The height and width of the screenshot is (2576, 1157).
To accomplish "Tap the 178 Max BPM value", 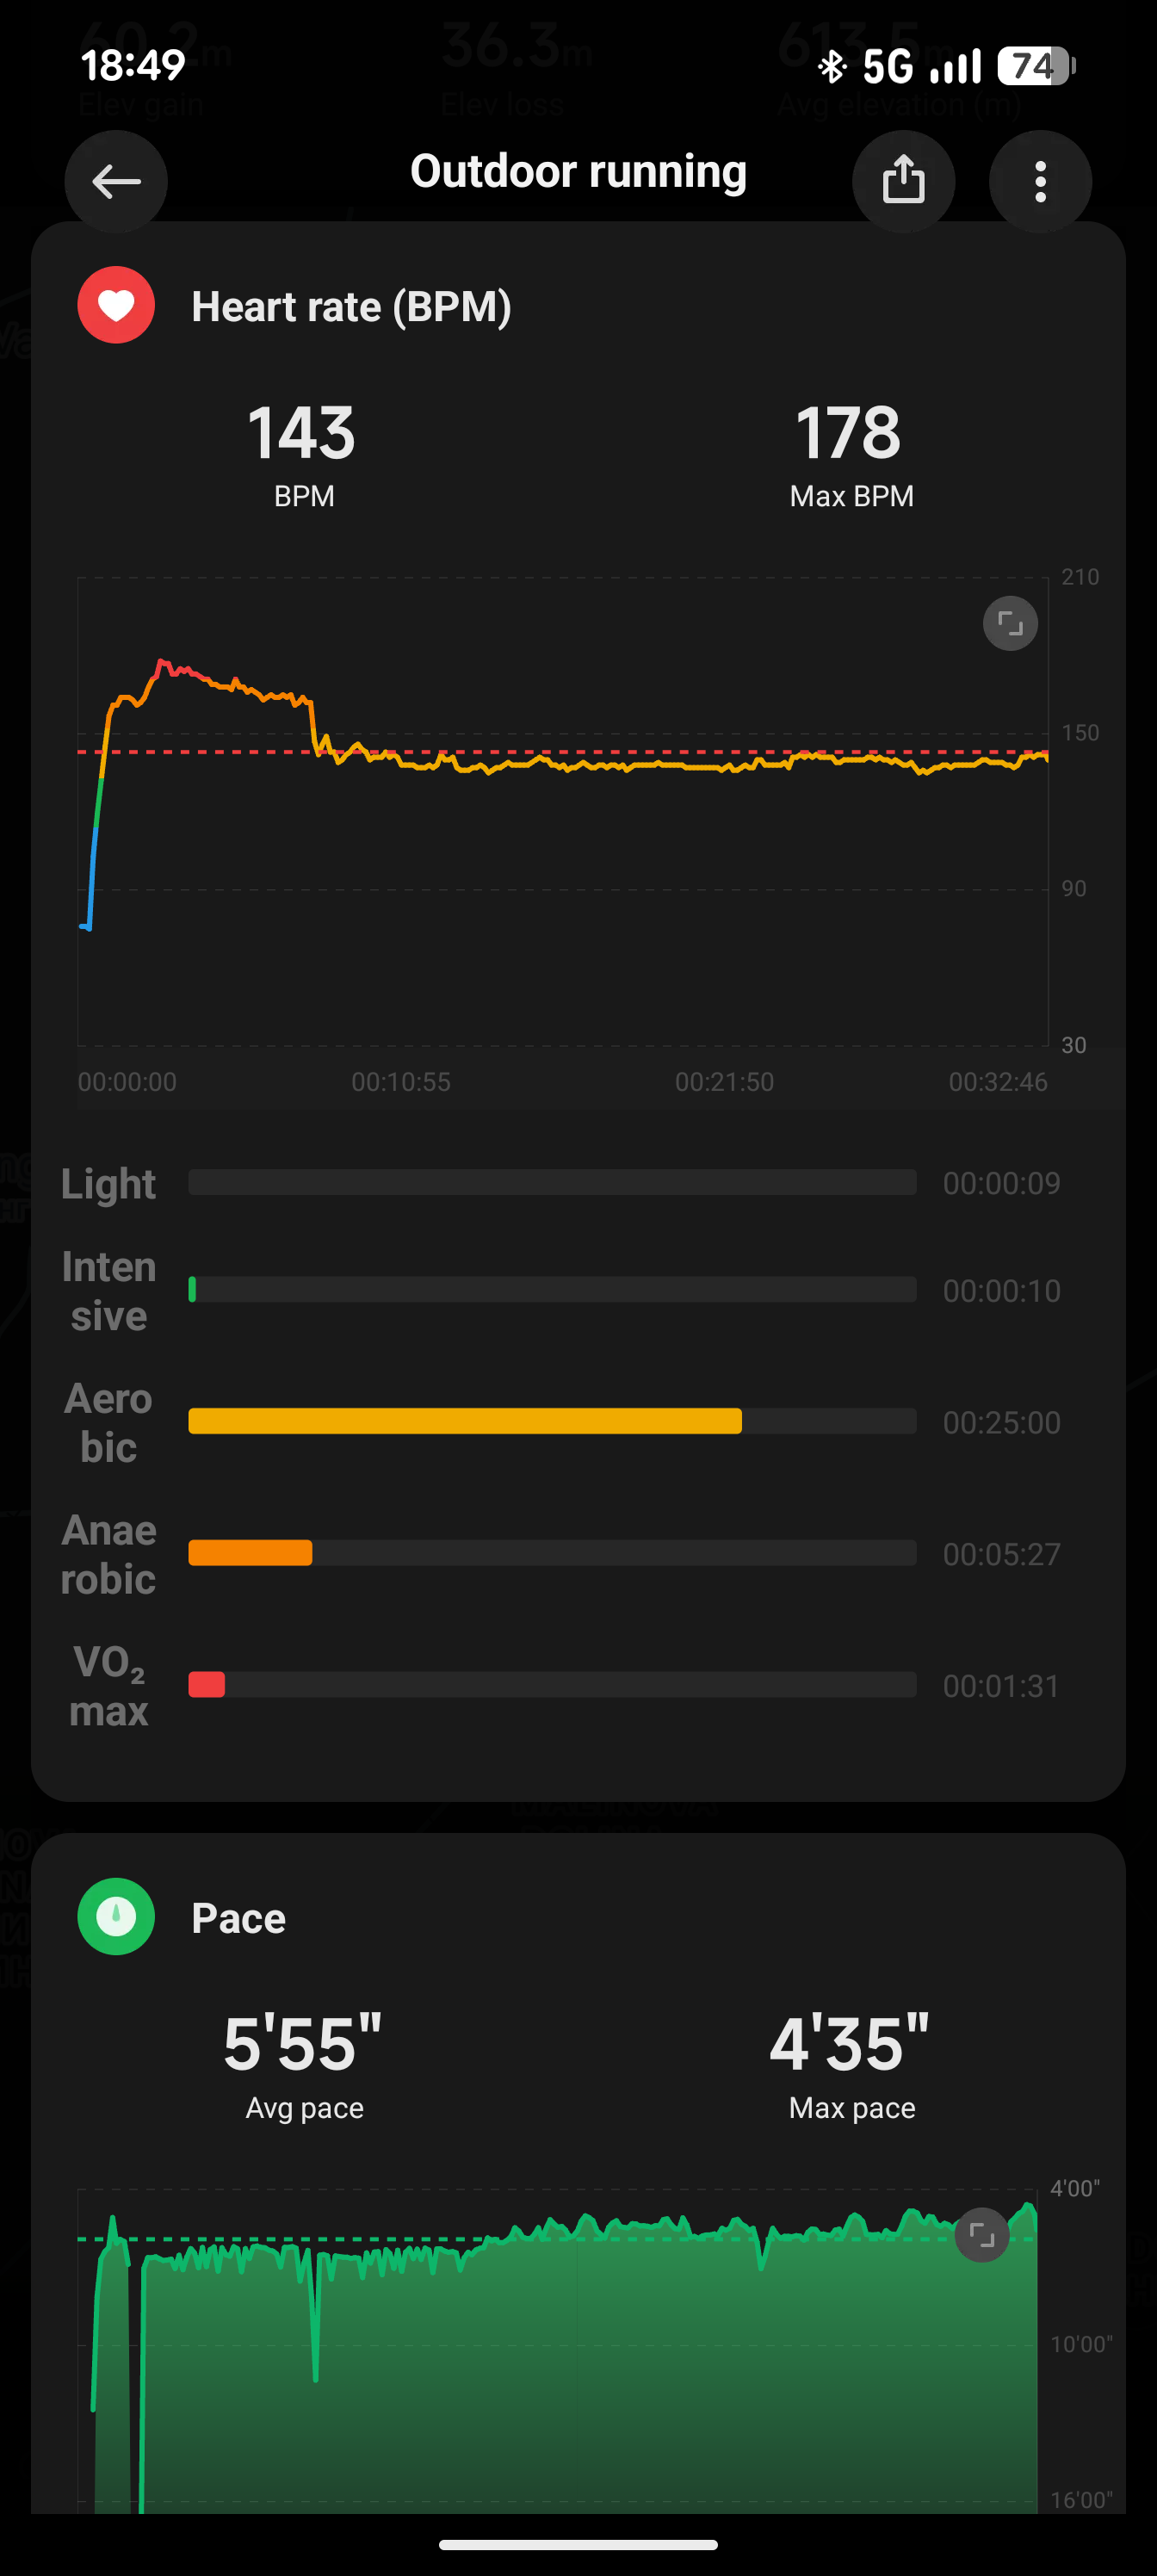I will point(849,434).
